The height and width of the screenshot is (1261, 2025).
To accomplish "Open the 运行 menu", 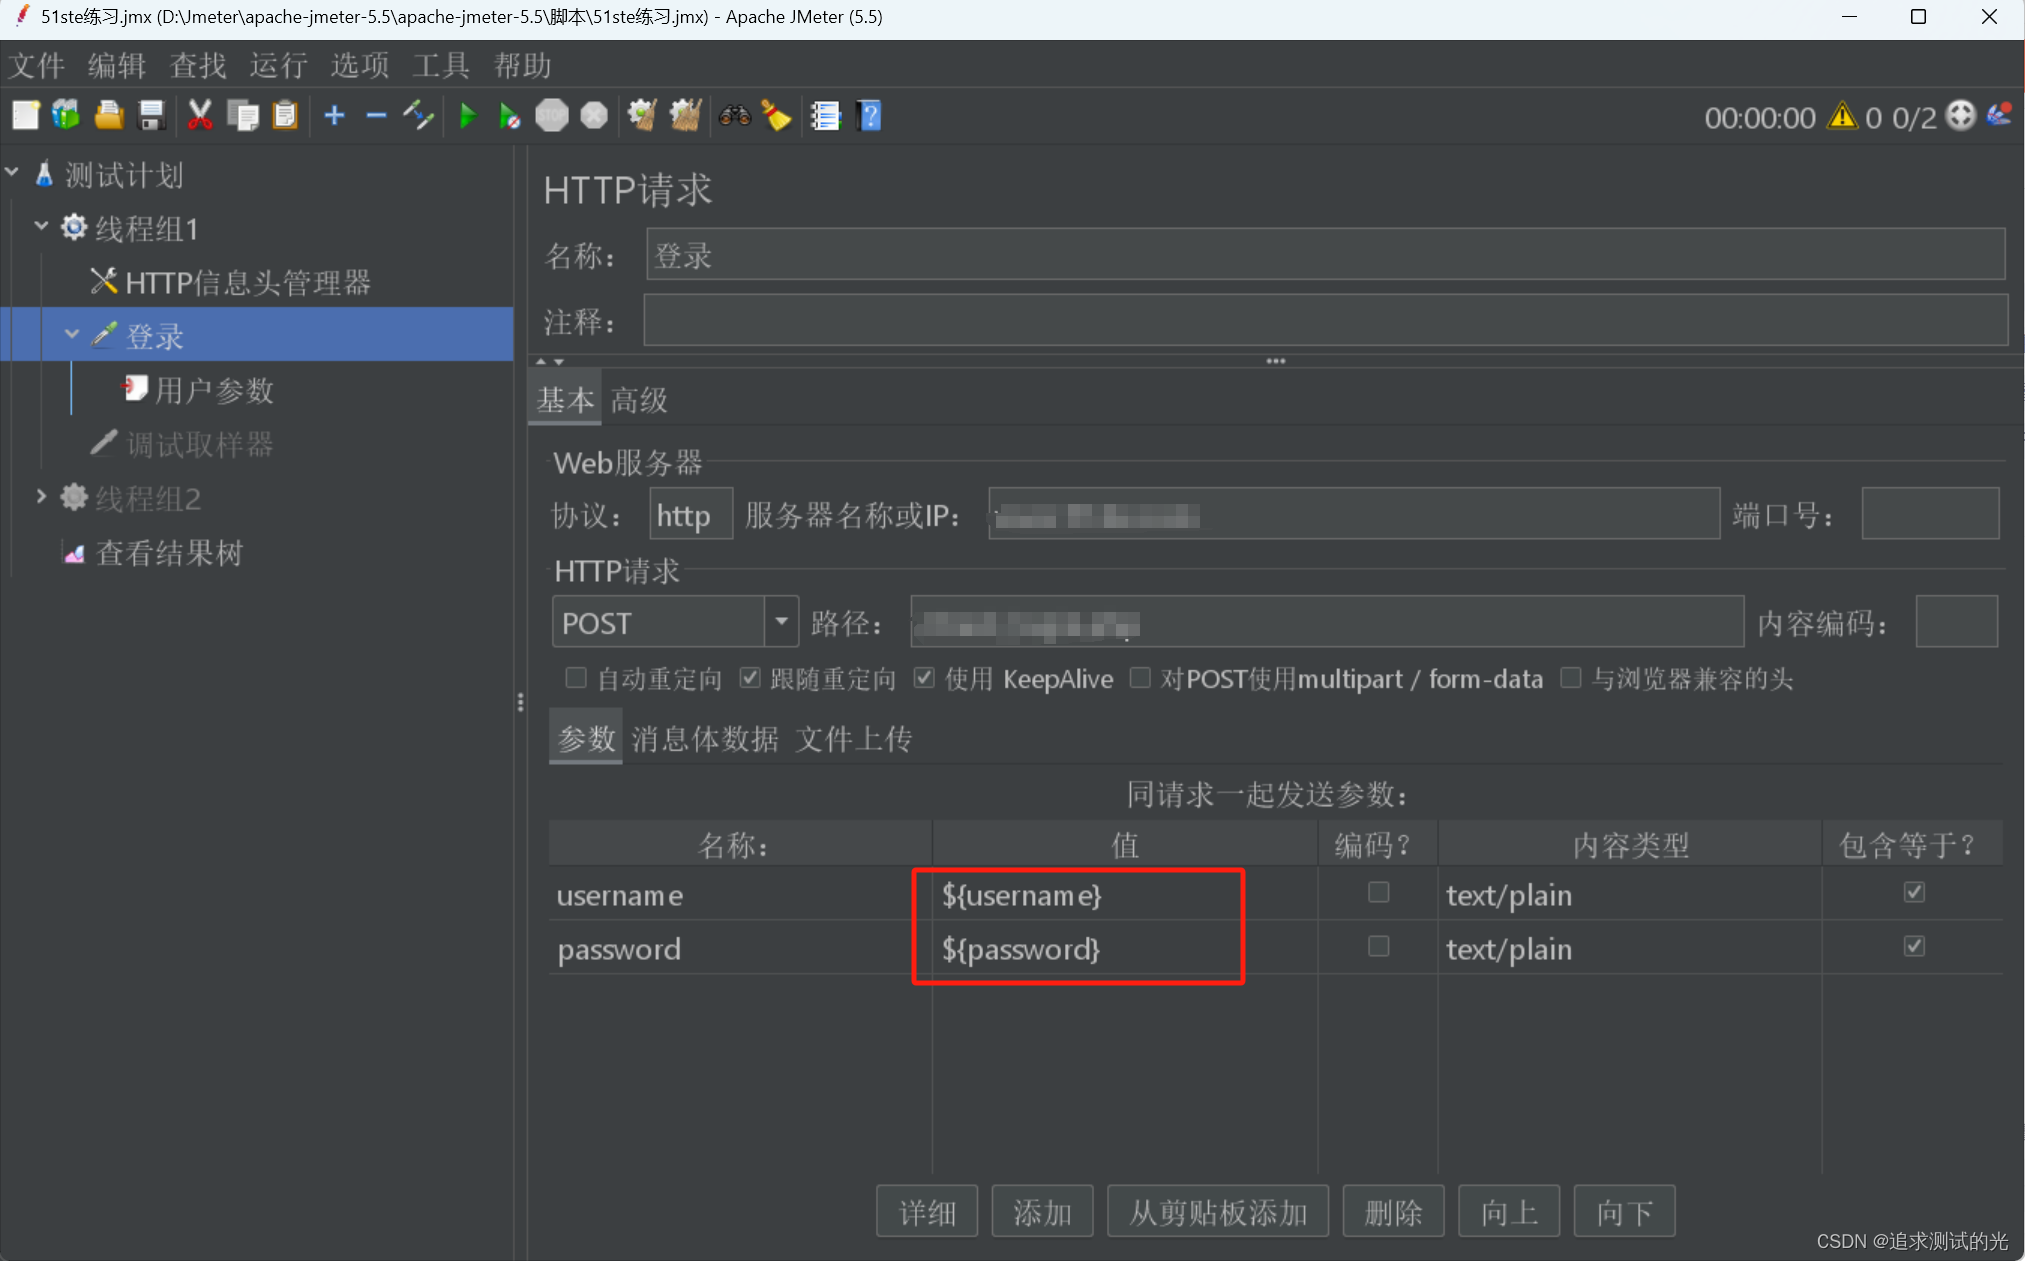I will pyautogui.click(x=279, y=66).
